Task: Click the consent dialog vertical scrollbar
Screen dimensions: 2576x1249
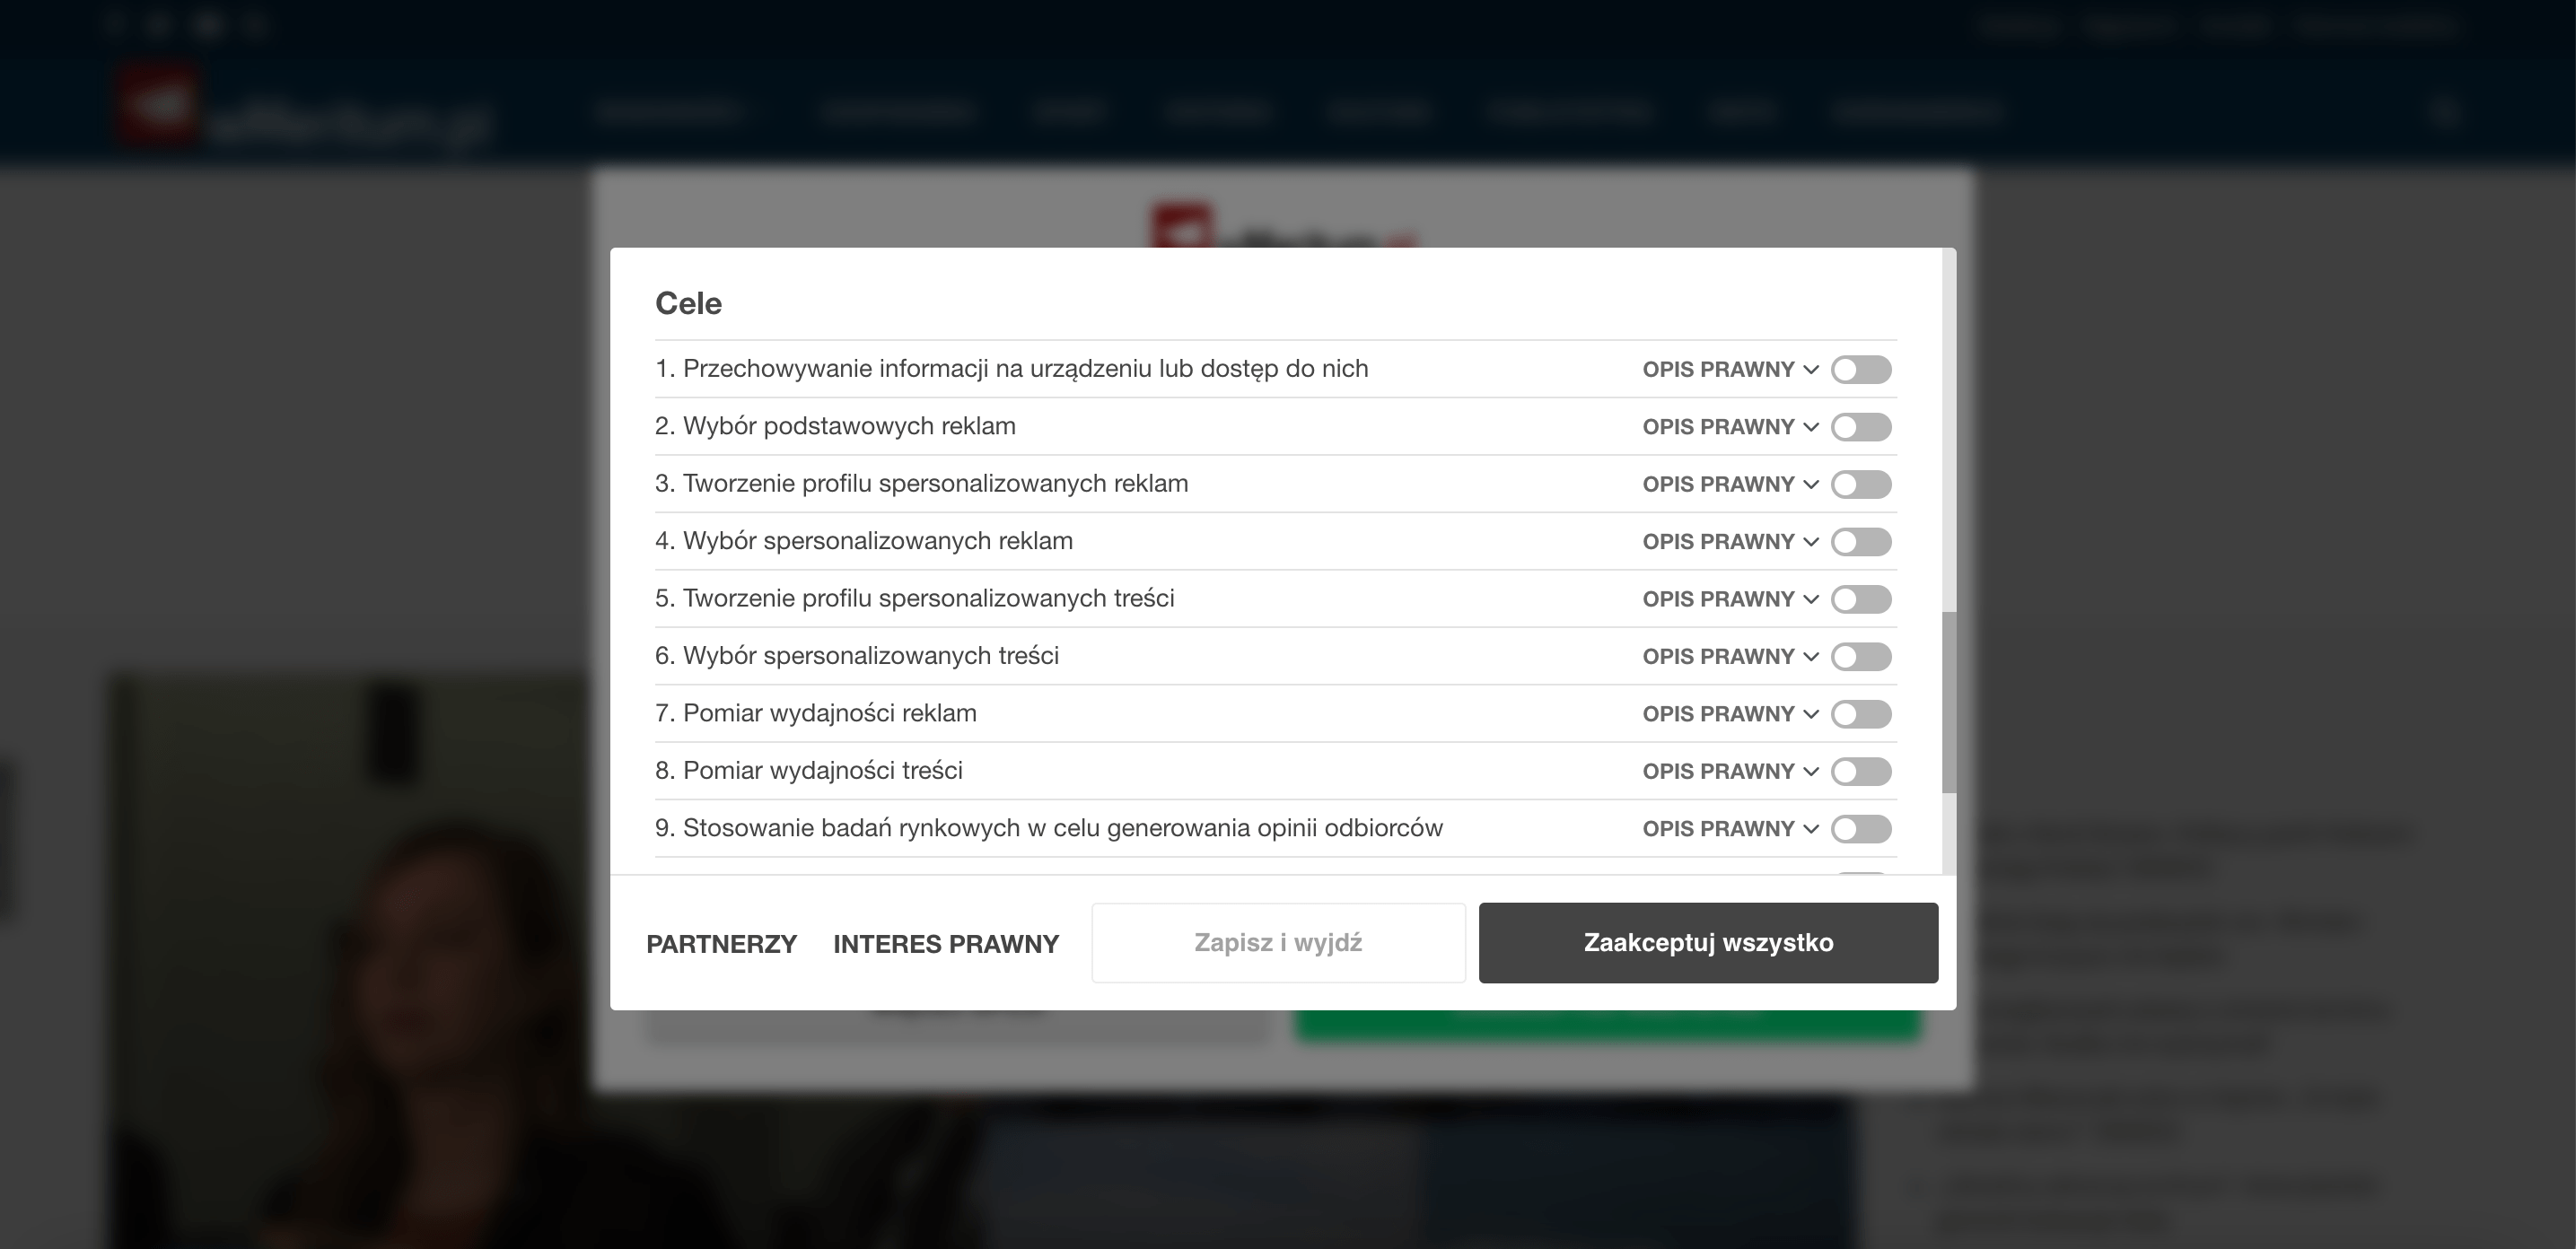Action: tap(1948, 700)
